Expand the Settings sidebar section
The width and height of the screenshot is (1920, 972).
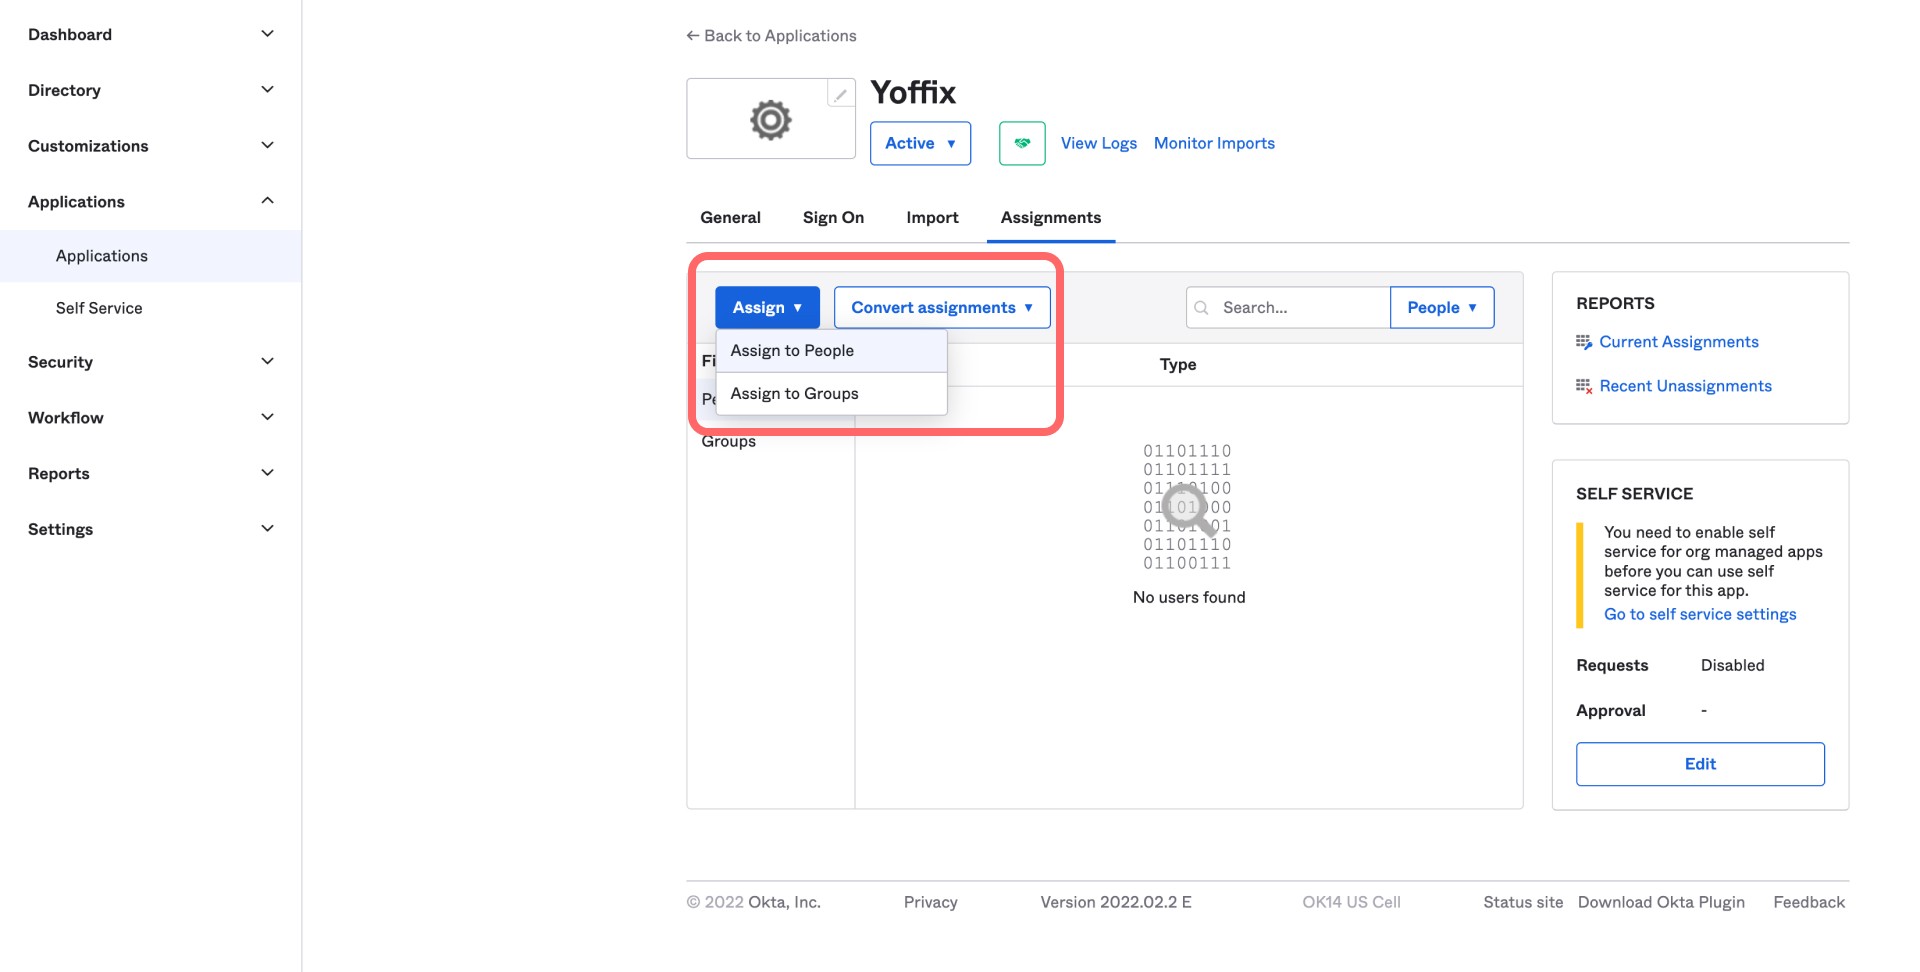pyautogui.click(x=267, y=529)
